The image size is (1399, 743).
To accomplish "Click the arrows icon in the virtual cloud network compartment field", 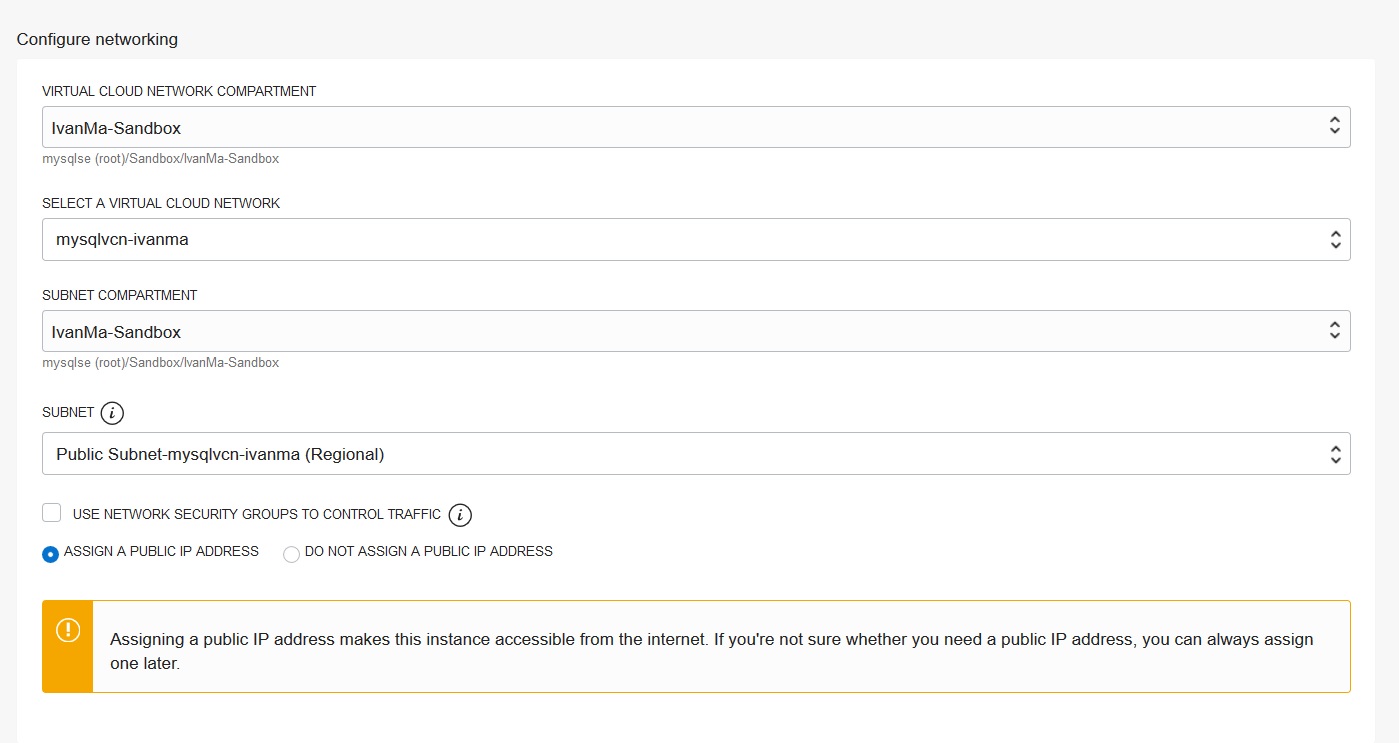I will click(x=1334, y=126).
